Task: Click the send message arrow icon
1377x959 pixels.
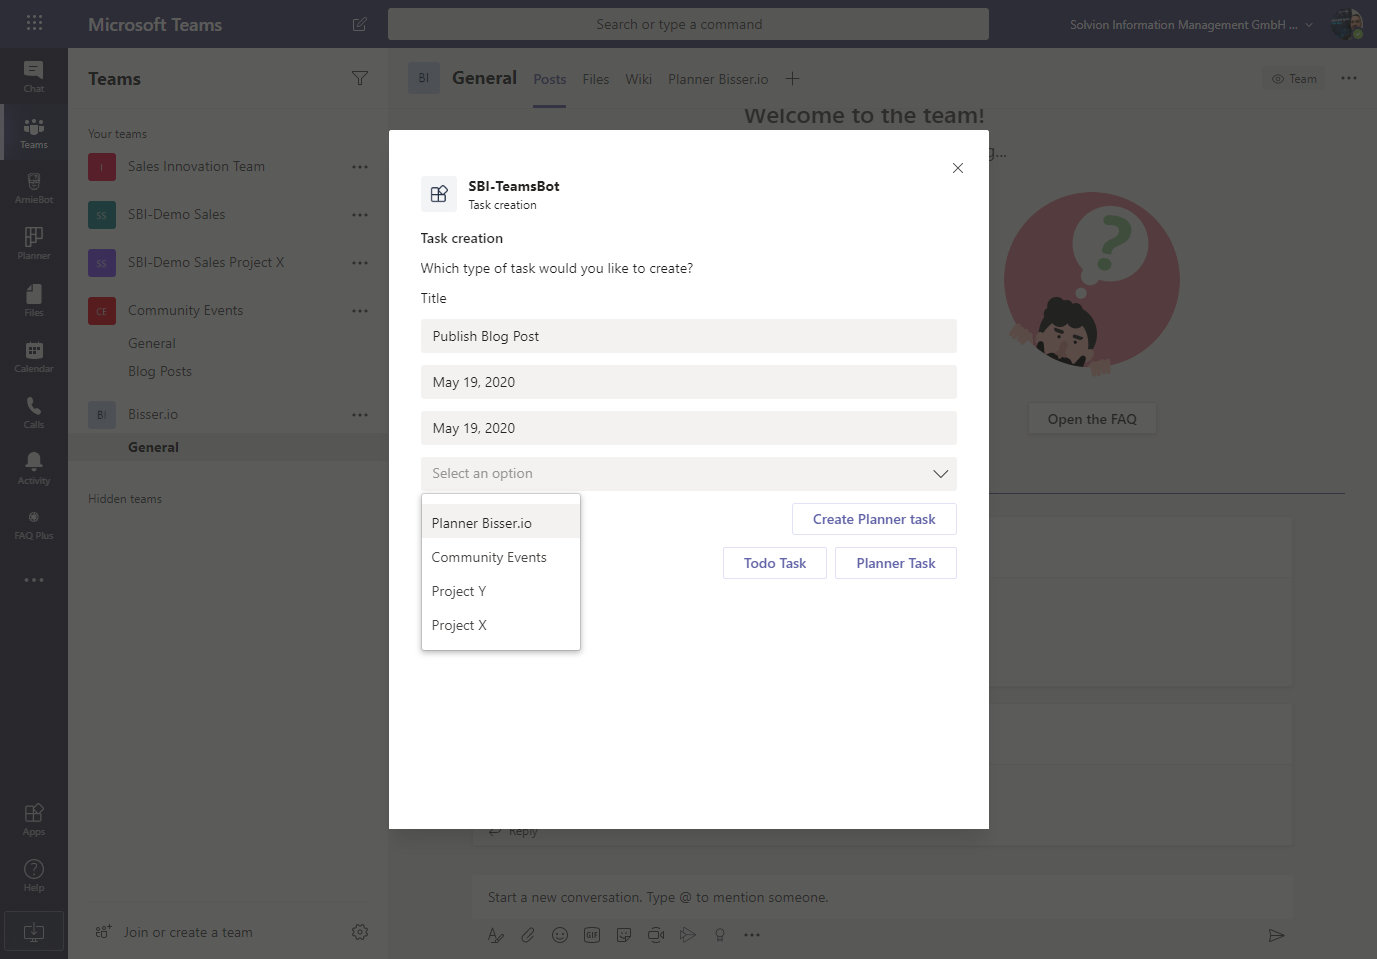Action: pyautogui.click(x=1276, y=935)
